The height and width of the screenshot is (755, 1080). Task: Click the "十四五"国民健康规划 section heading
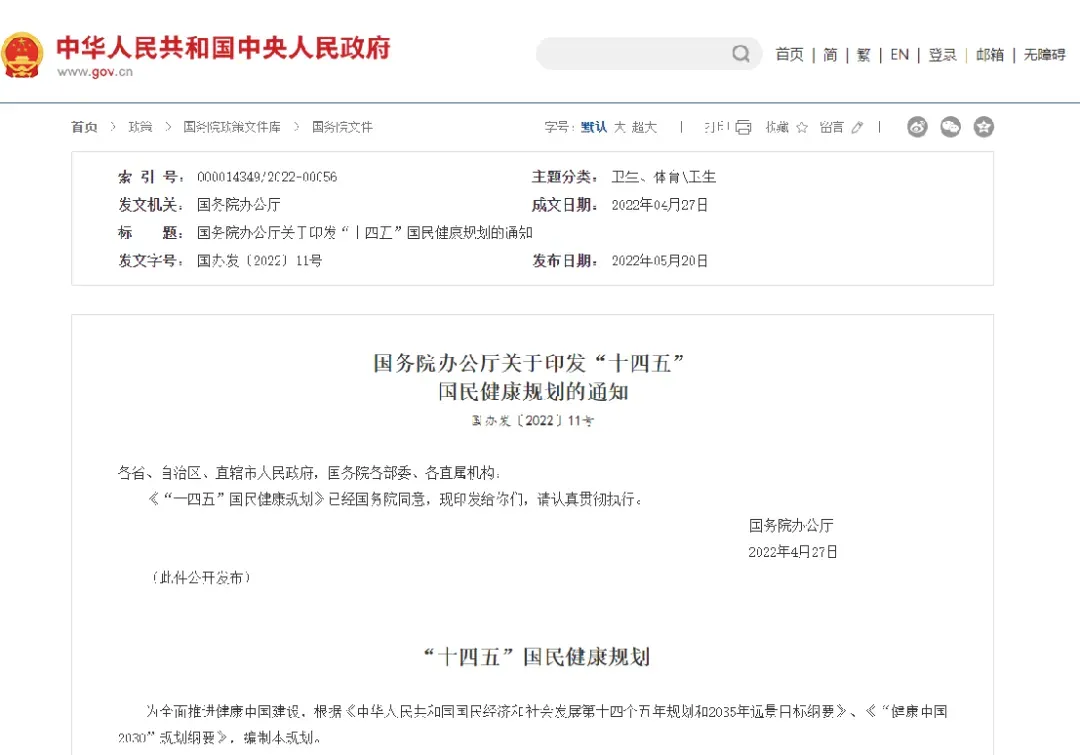click(537, 656)
